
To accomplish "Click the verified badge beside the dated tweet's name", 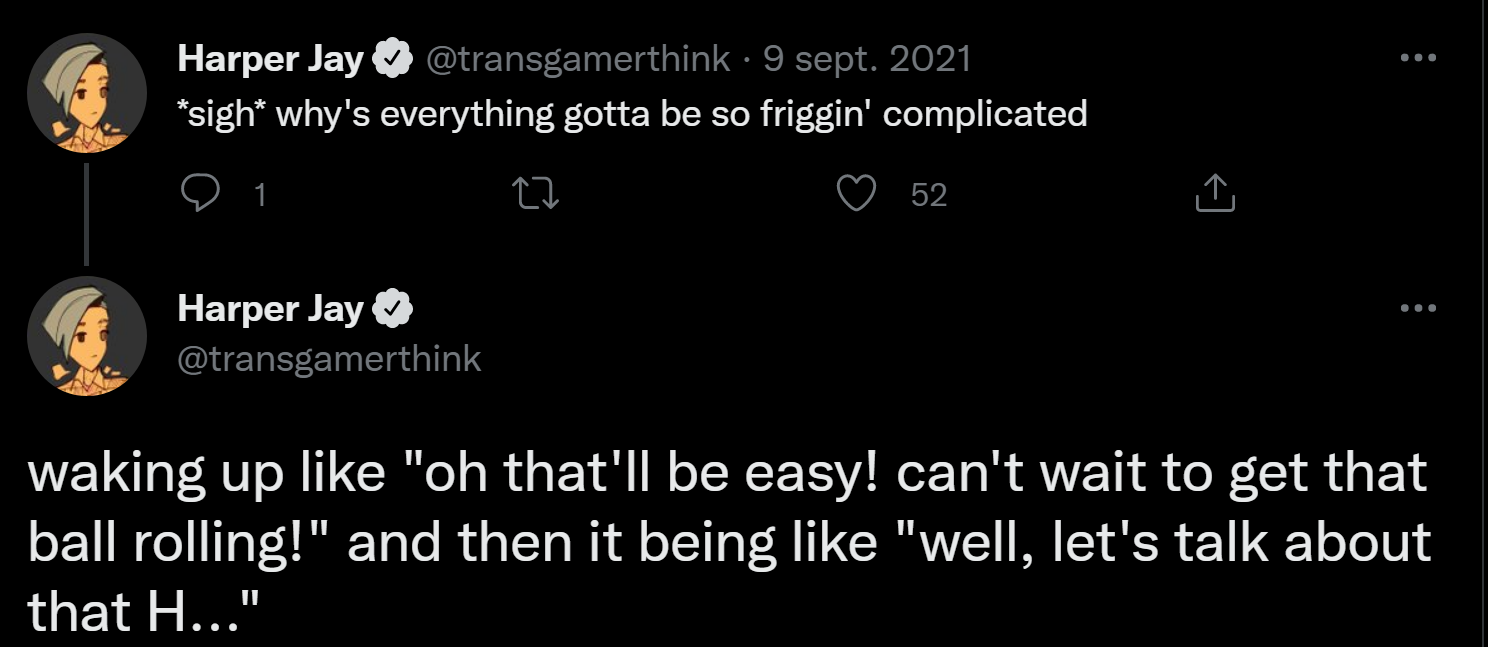I will point(392,61).
